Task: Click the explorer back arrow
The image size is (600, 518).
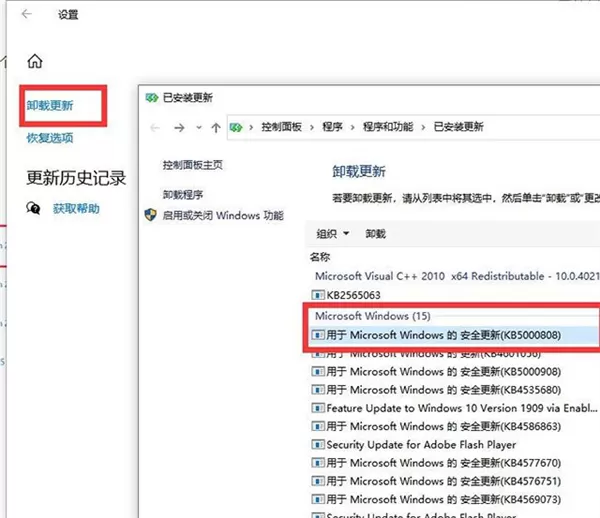Action: pos(155,127)
